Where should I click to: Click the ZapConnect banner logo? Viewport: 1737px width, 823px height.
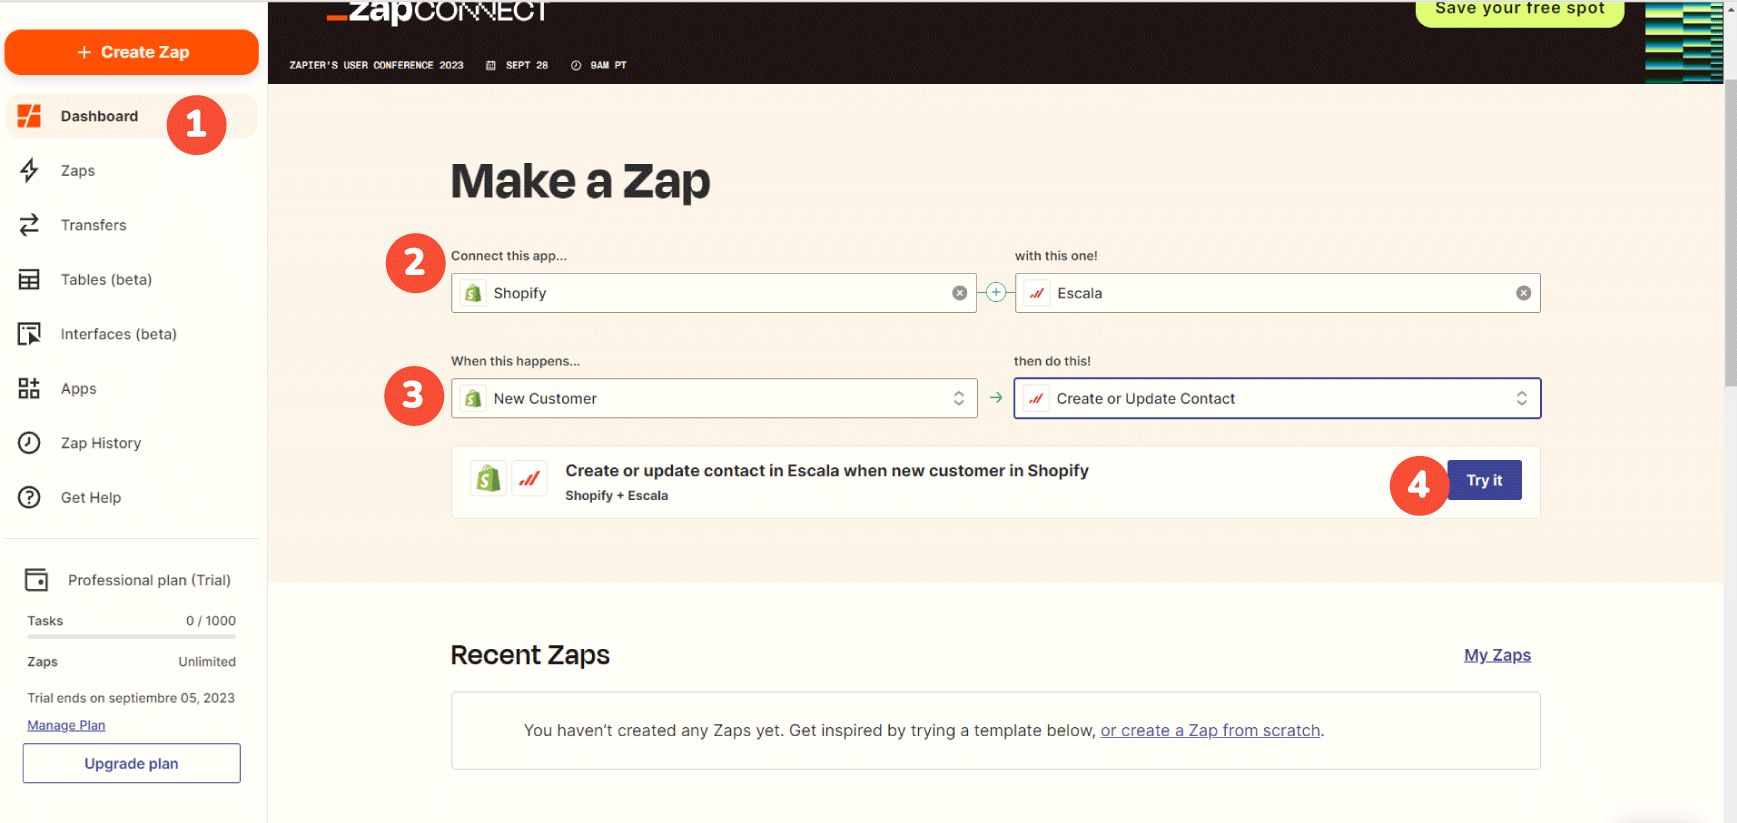click(438, 11)
